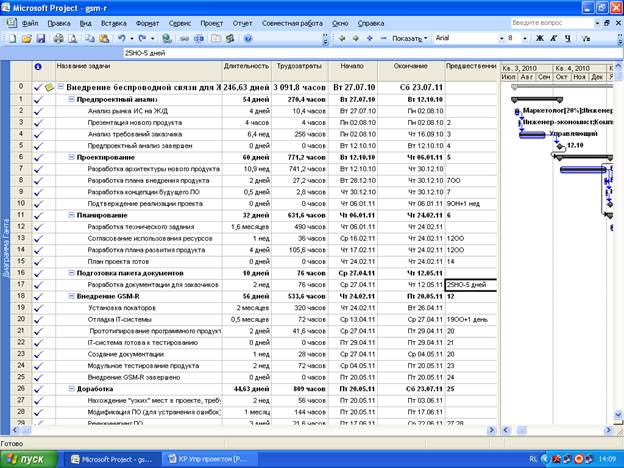Click the New project file icon
This screenshot has width=624, height=468.
(x=11, y=38)
